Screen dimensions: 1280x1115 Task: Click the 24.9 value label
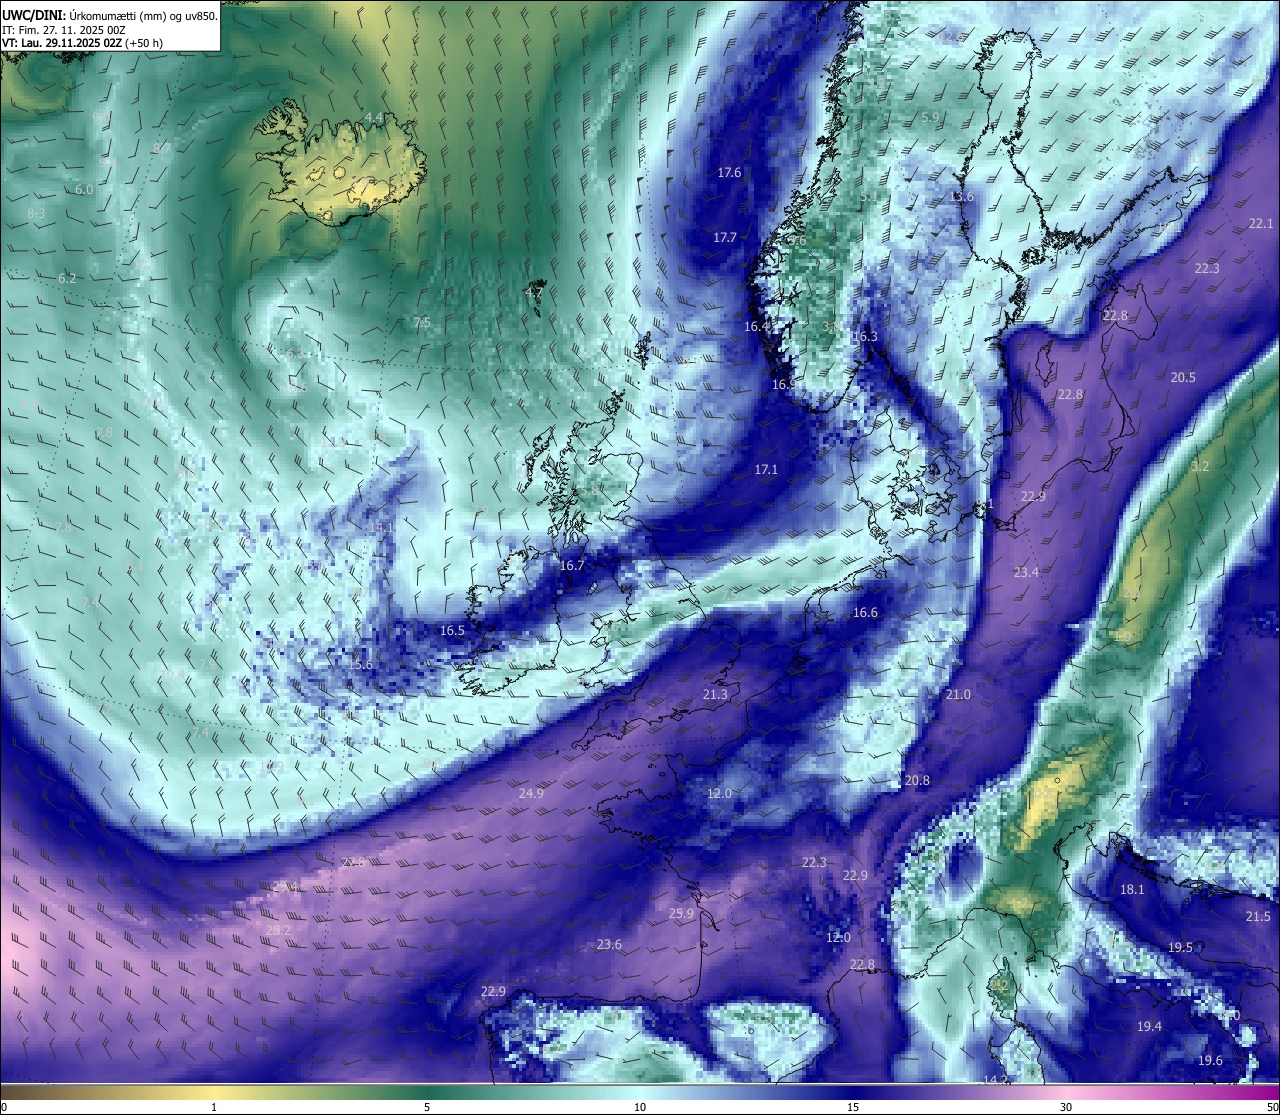coord(532,793)
